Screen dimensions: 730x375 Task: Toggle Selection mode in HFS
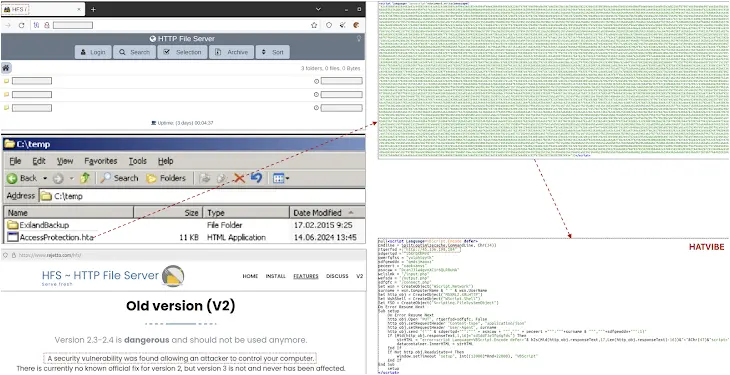click(183, 52)
